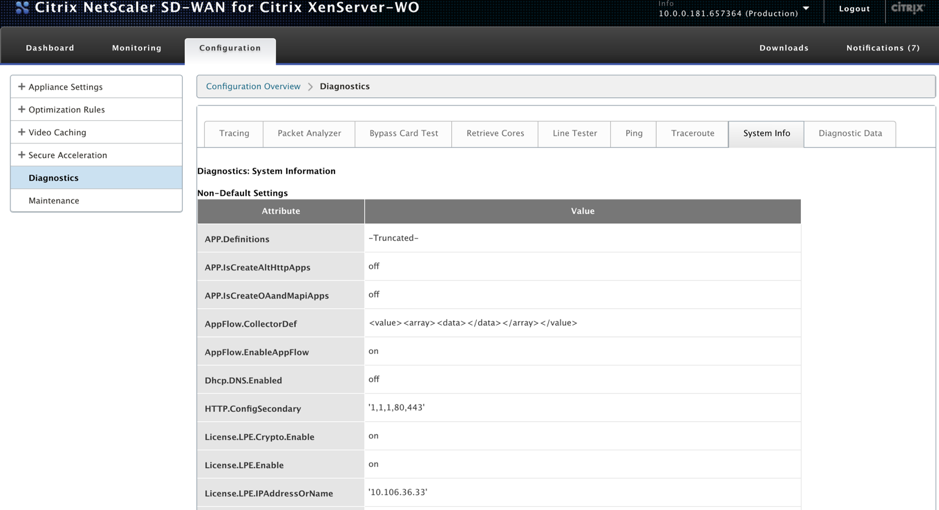Open Optimization Rules sidebar section
The height and width of the screenshot is (510, 939).
[96, 110]
